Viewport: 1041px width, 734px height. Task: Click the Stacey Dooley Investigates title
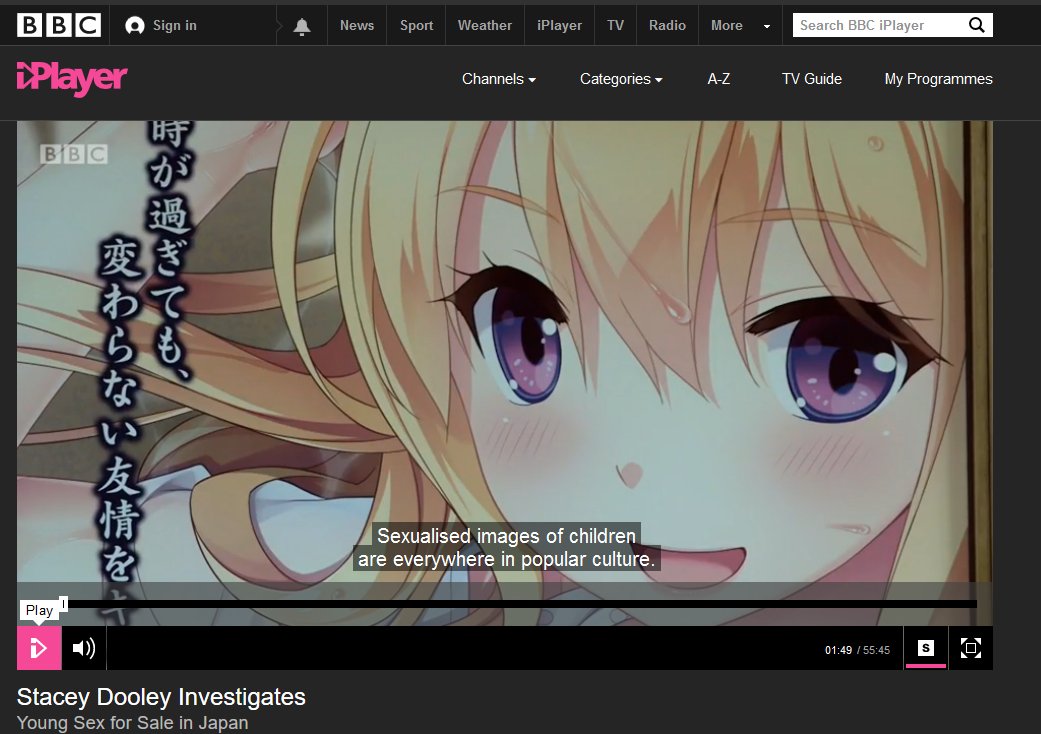point(161,697)
